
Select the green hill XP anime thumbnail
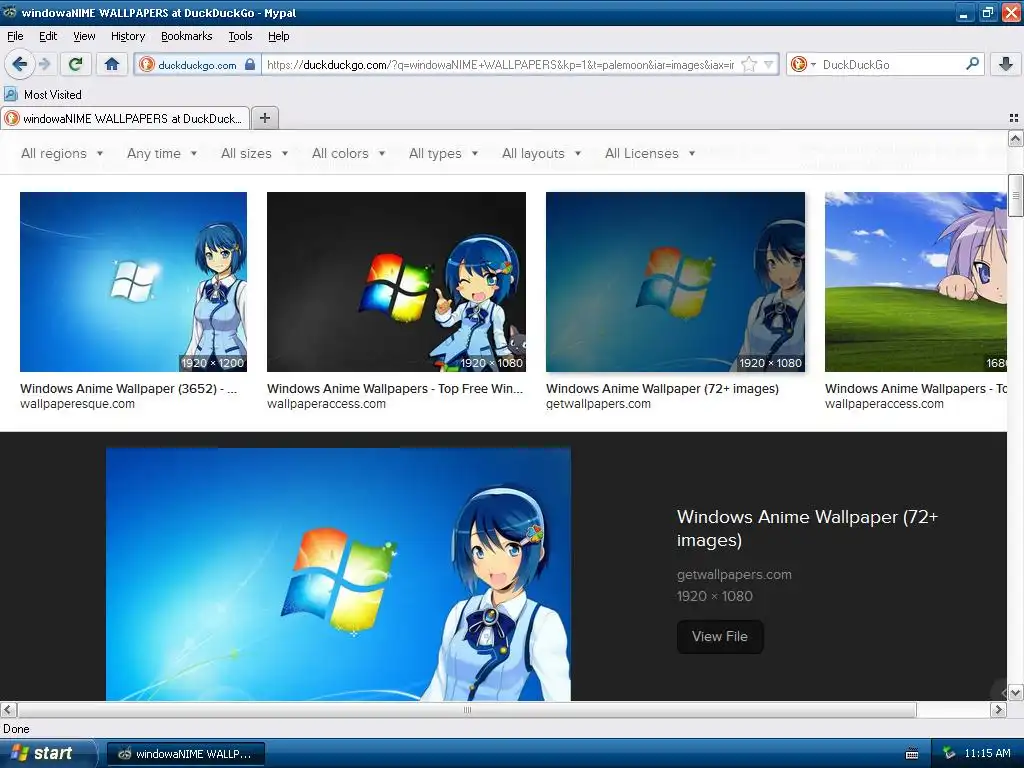(916, 282)
